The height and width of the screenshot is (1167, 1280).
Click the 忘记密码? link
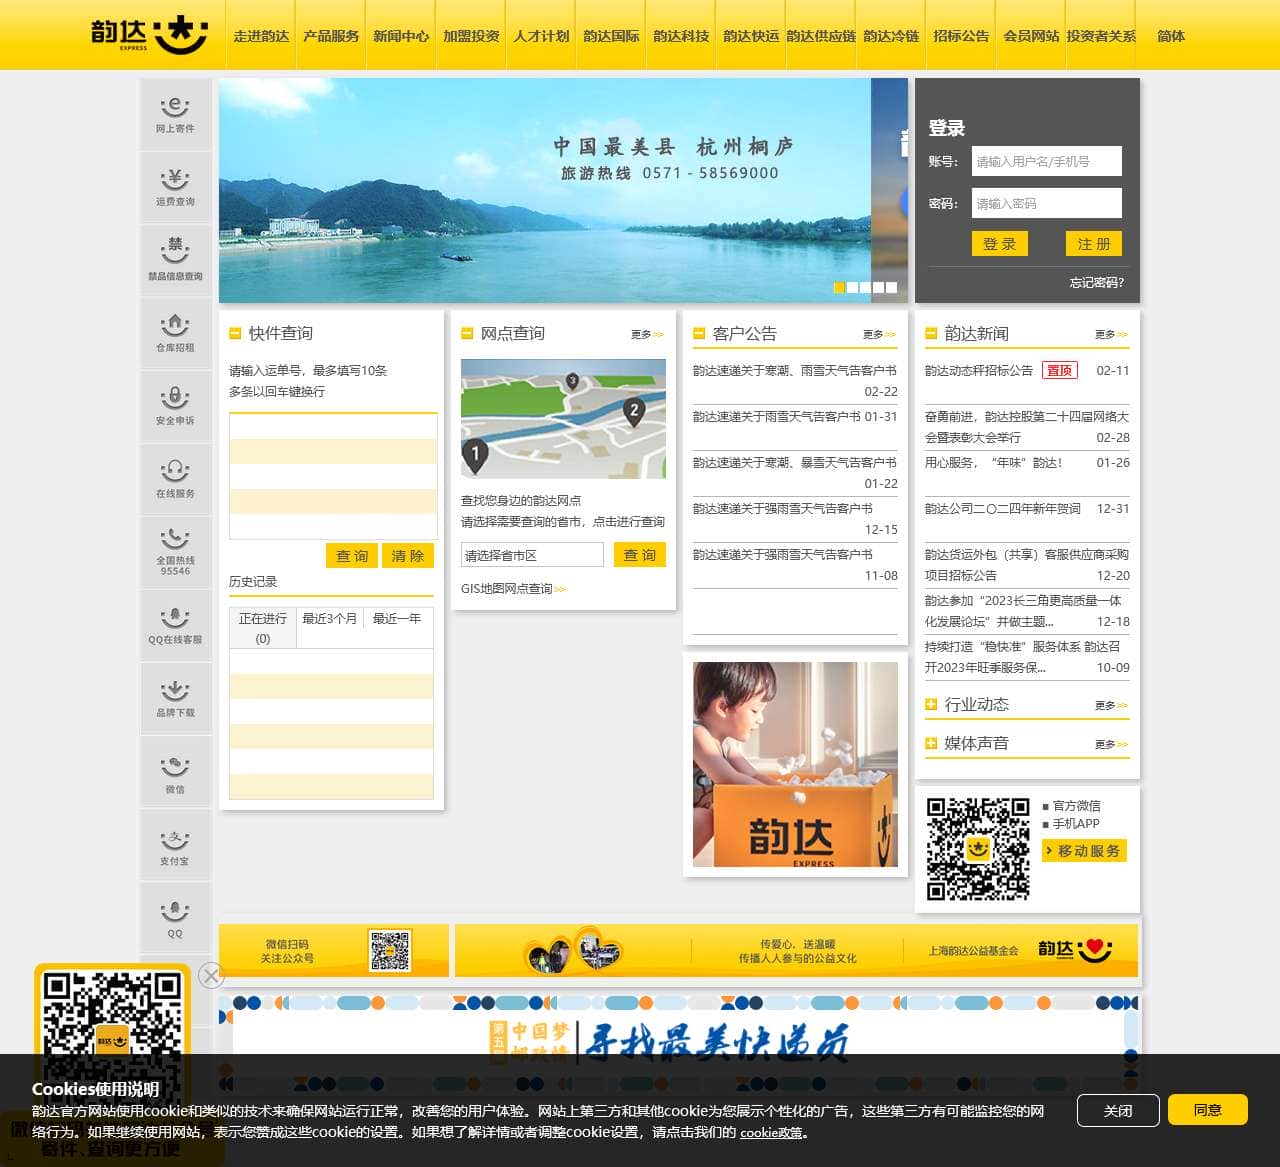click(1096, 283)
